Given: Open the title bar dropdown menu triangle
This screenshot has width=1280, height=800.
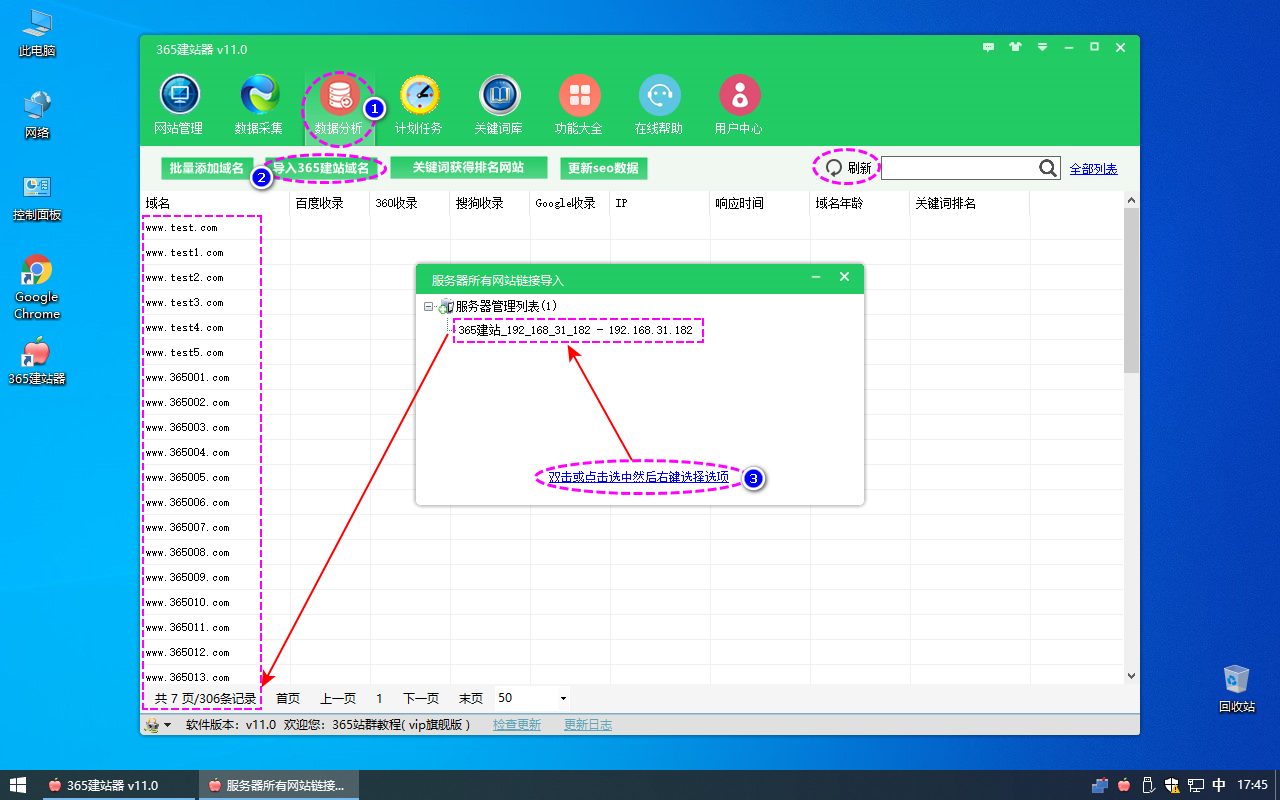Looking at the screenshot, I should click(1042, 47).
